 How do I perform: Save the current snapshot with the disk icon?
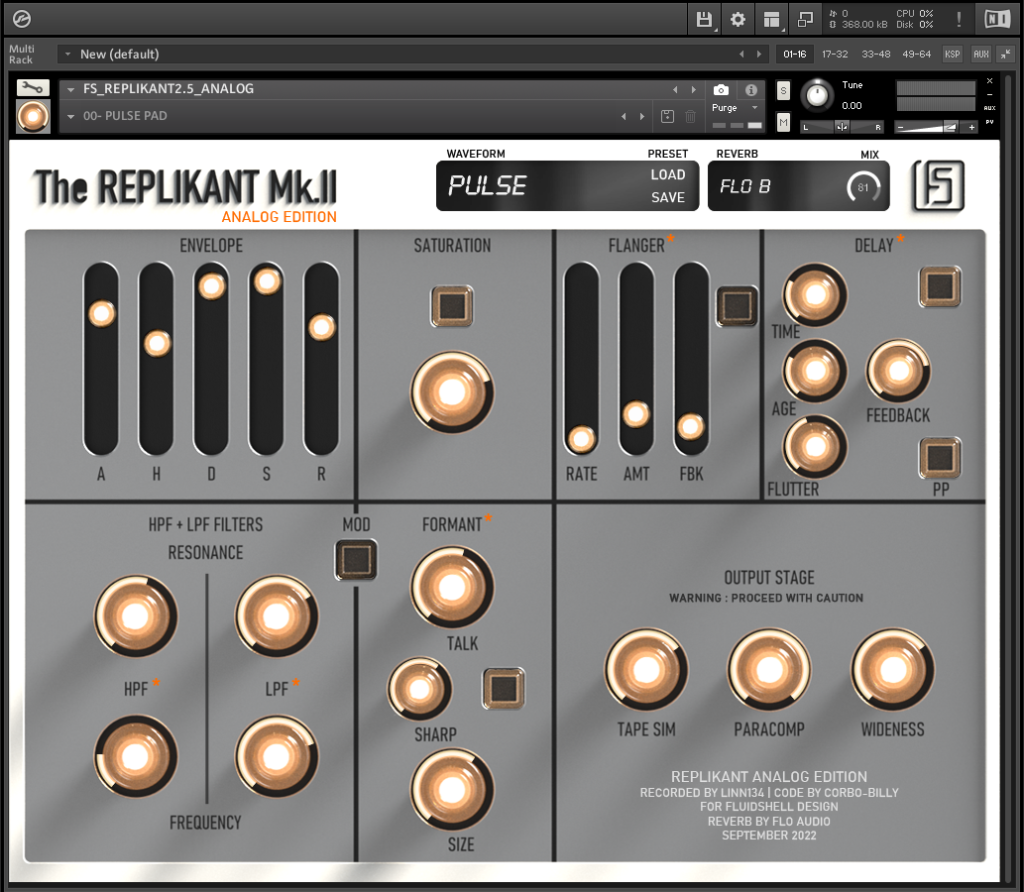click(667, 116)
